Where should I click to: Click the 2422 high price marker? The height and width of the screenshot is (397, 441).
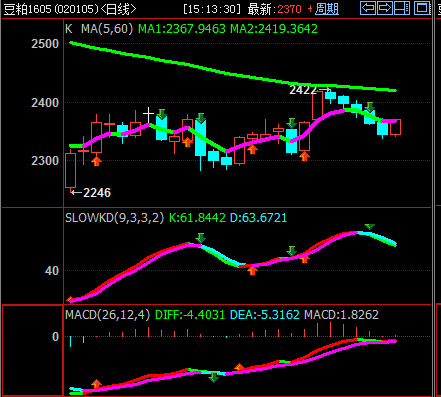click(309, 90)
